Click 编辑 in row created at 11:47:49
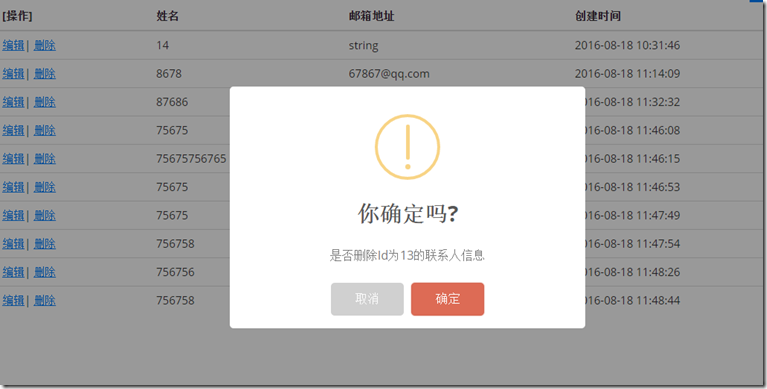Image resolution: width=767 pixels, height=389 pixels. tap(13, 216)
